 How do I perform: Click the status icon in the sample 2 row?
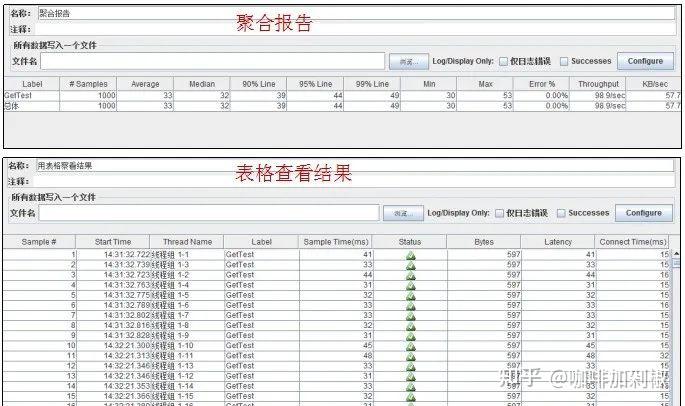click(x=411, y=265)
